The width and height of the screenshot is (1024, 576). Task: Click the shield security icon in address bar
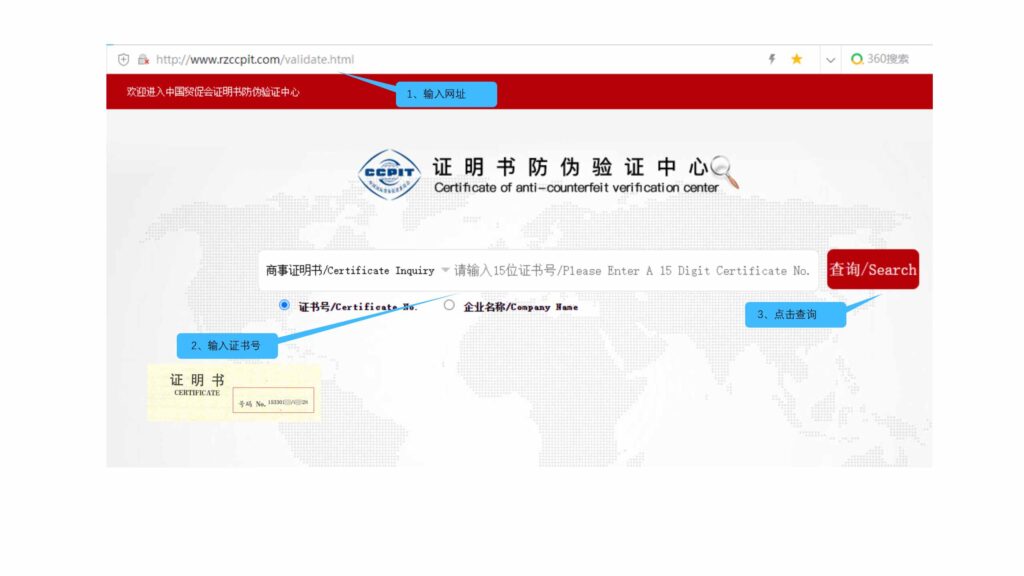(124, 59)
